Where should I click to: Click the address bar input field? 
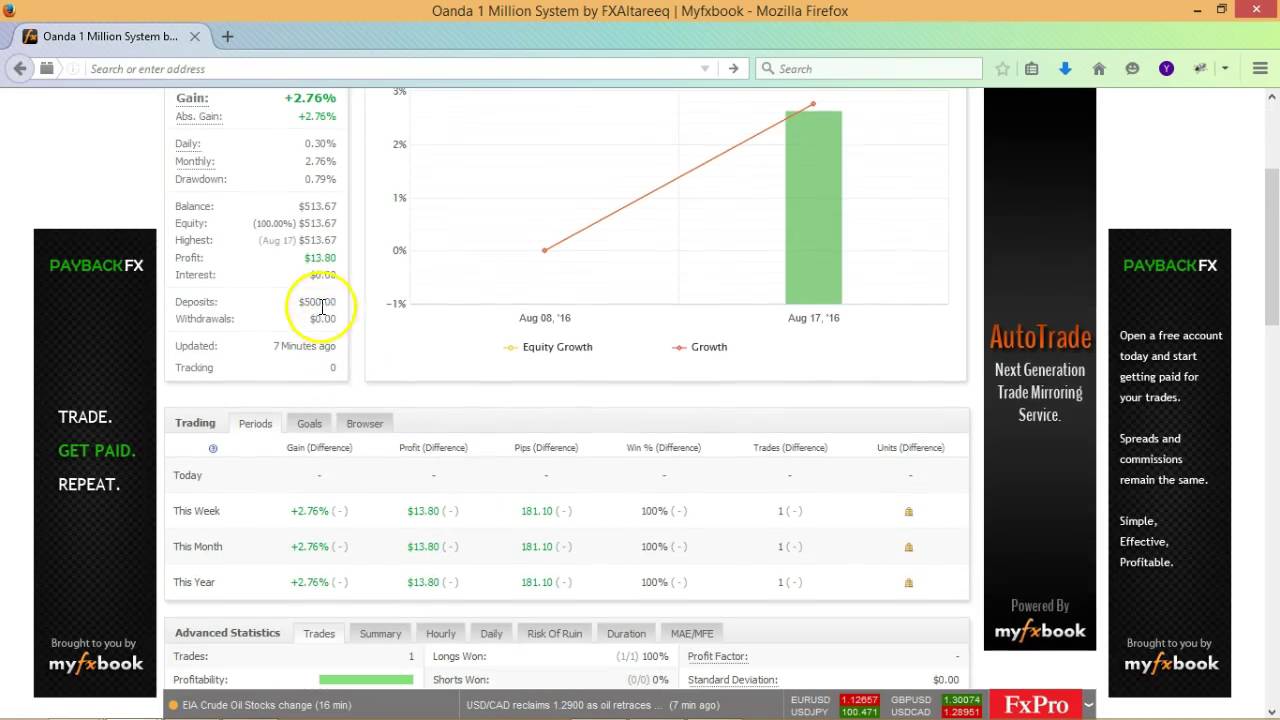390,69
